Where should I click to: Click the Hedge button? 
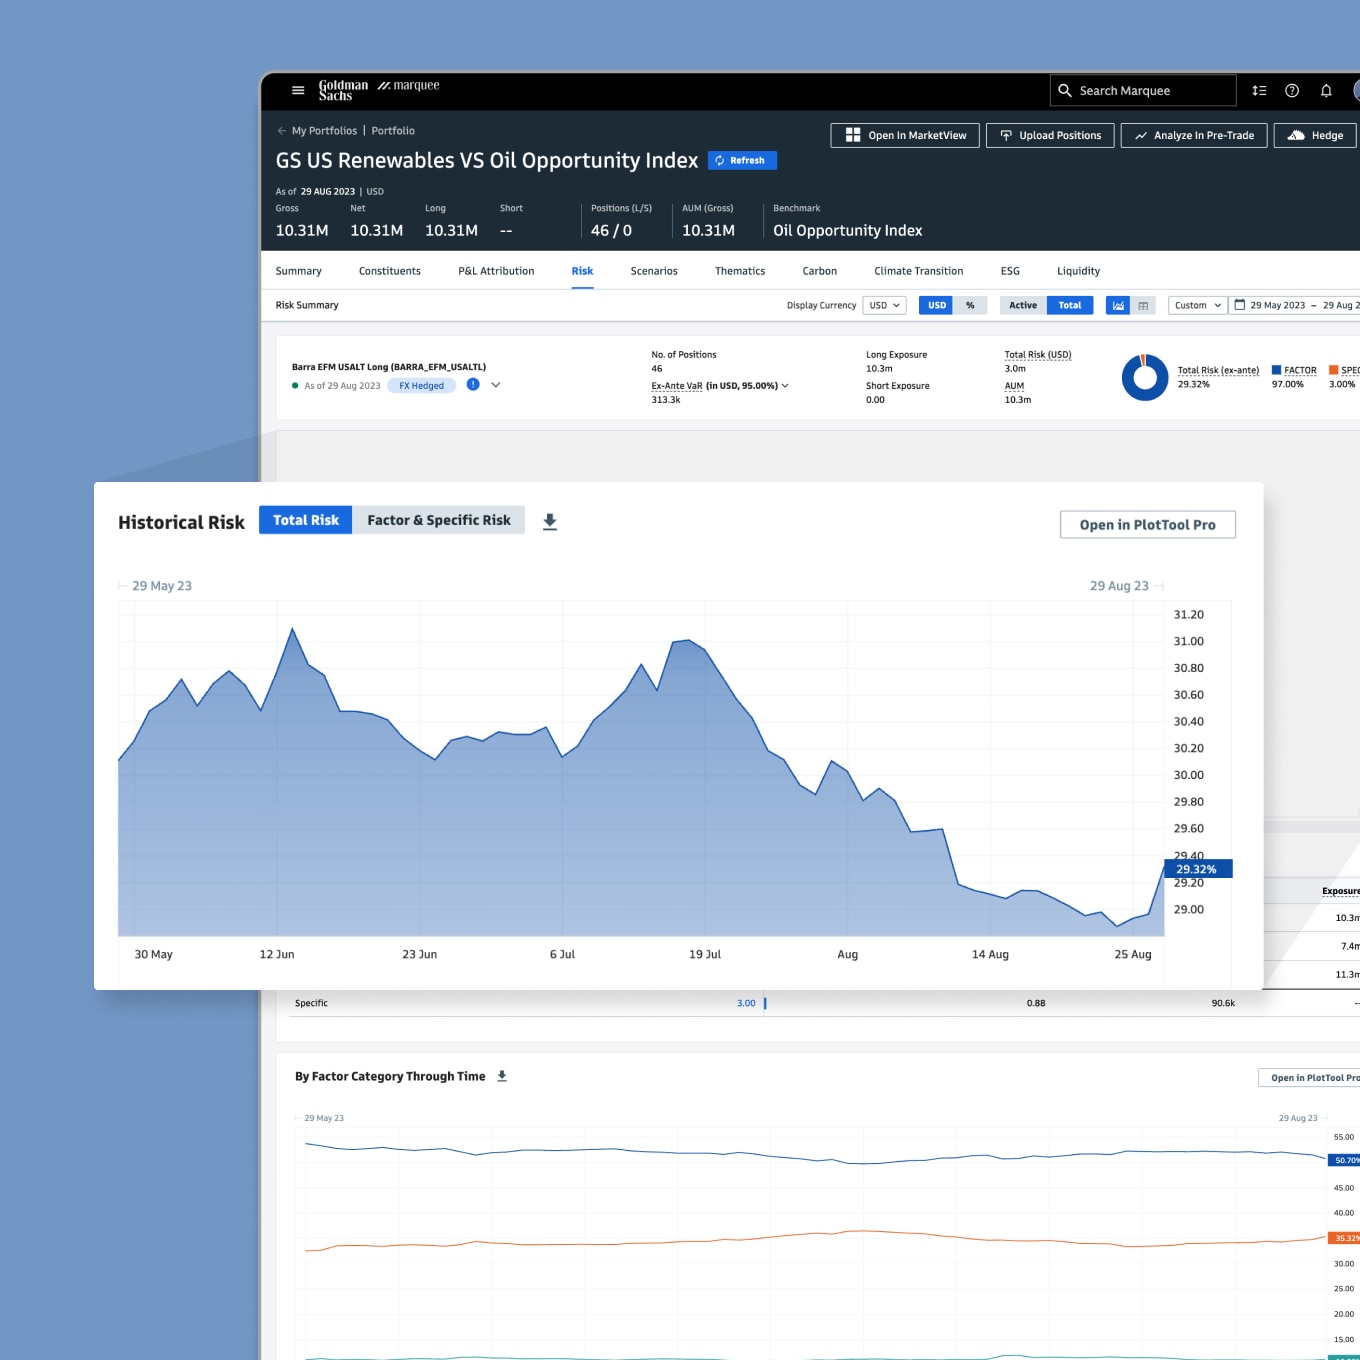point(1315,135)
